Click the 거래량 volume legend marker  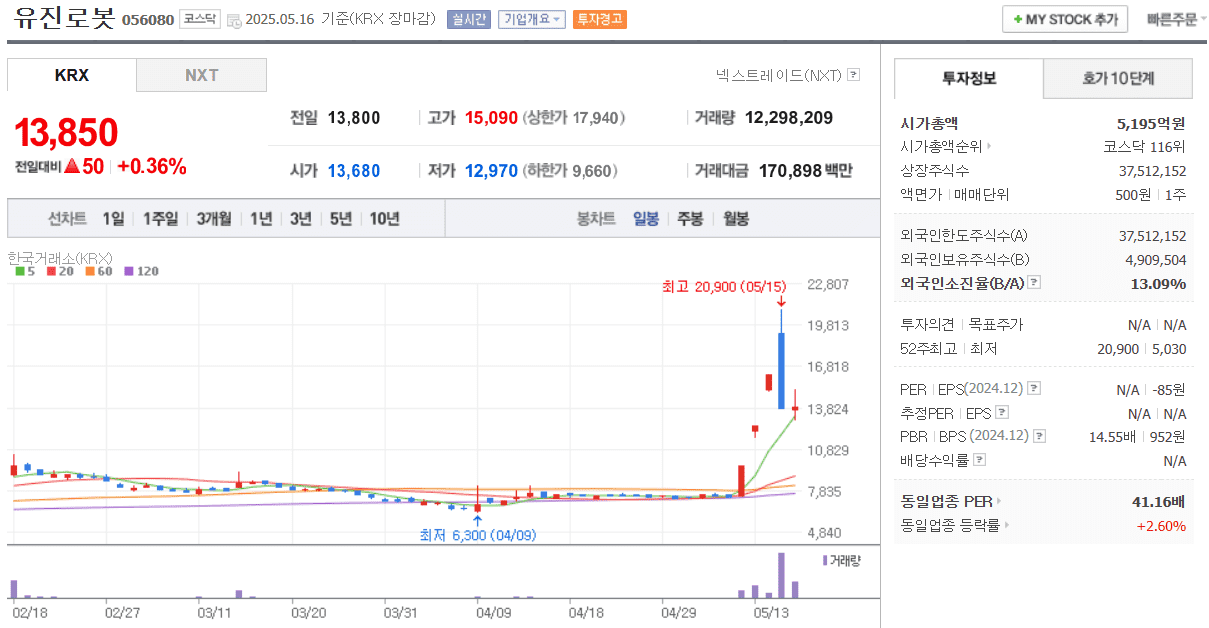[825, 560]
